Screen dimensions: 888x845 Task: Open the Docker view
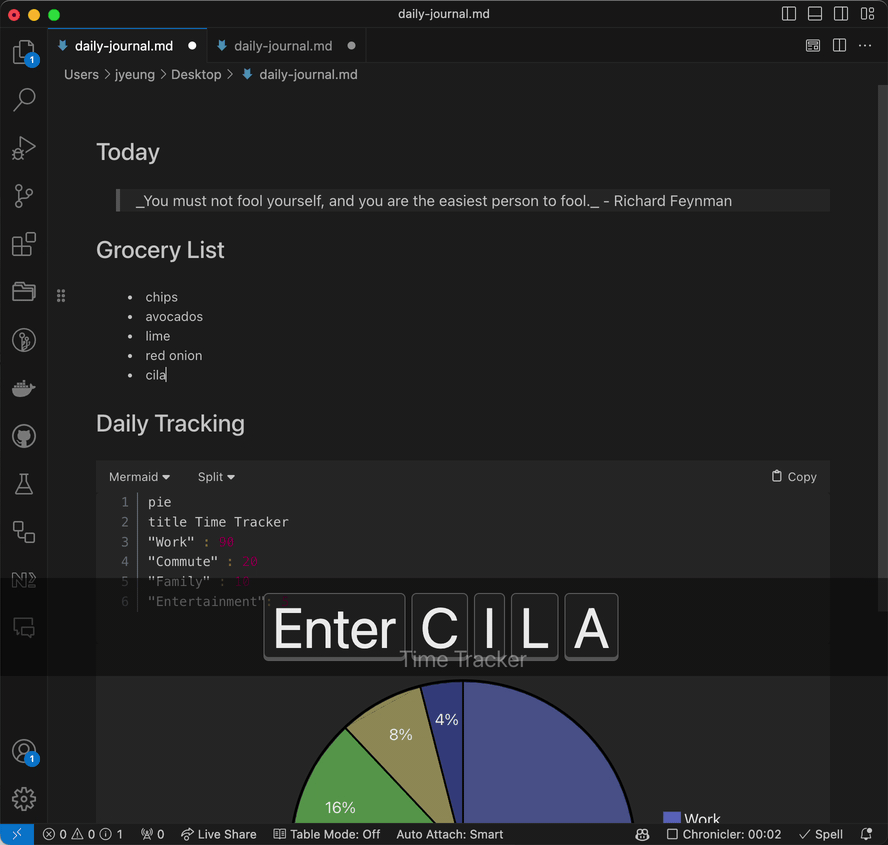click(24, 389)
